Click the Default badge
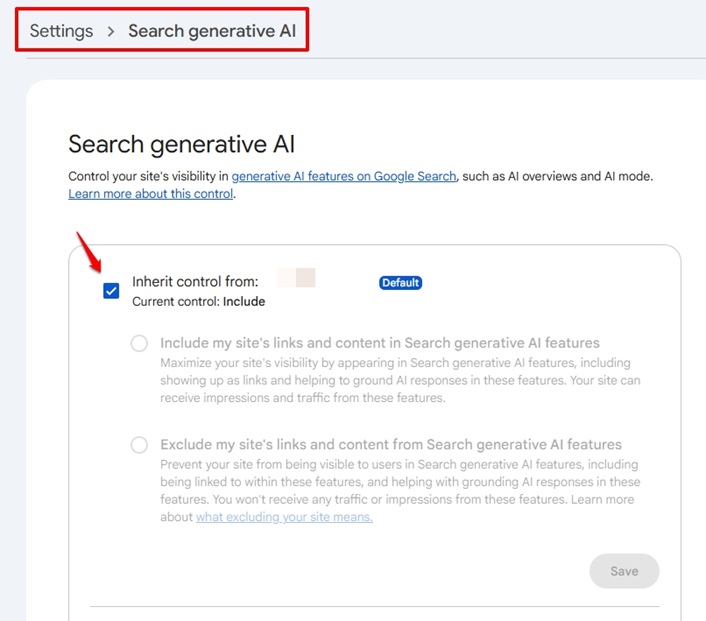This screenshot has width=706, height=621. 400,283
